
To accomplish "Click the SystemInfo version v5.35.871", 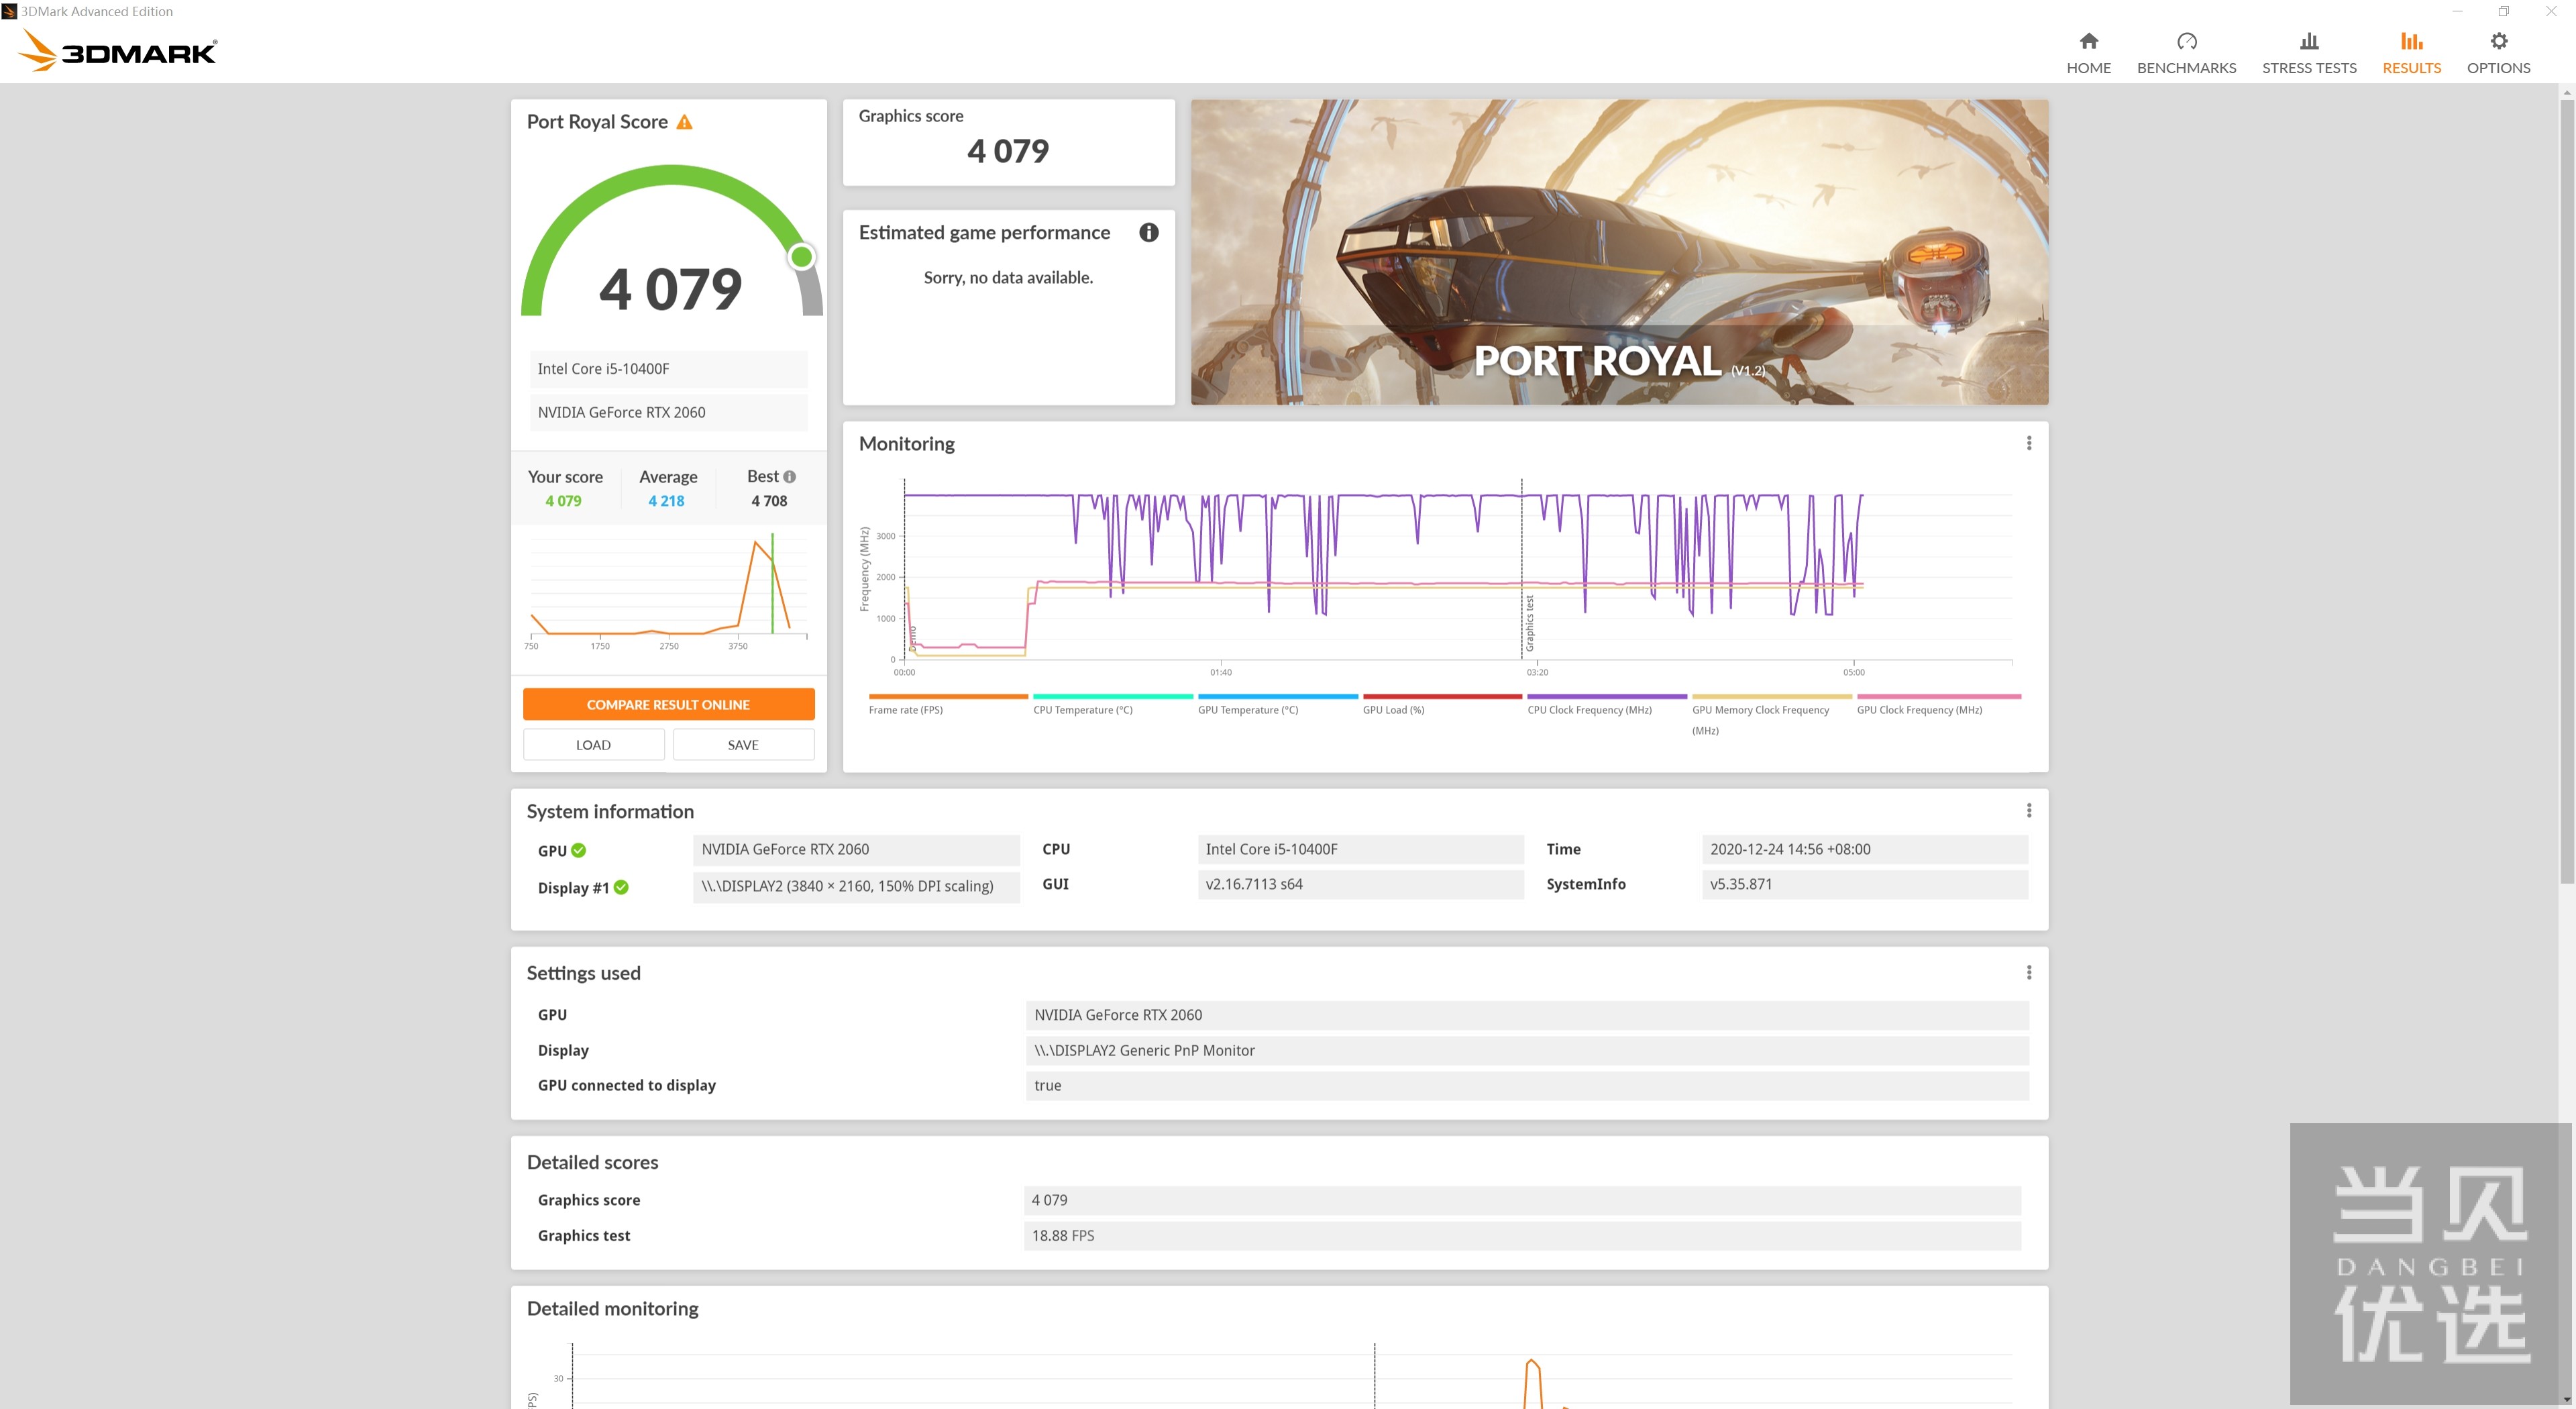I will 1864,884.
